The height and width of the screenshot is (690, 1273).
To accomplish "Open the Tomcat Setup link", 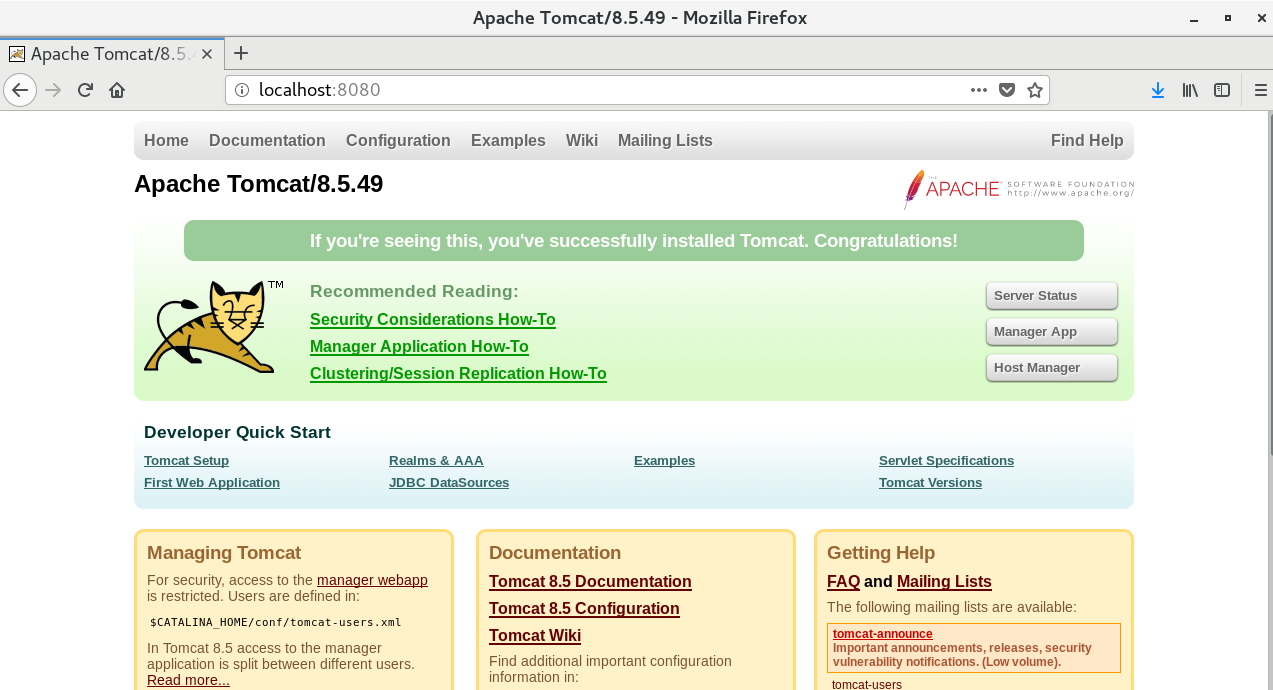I will point(186,461).
